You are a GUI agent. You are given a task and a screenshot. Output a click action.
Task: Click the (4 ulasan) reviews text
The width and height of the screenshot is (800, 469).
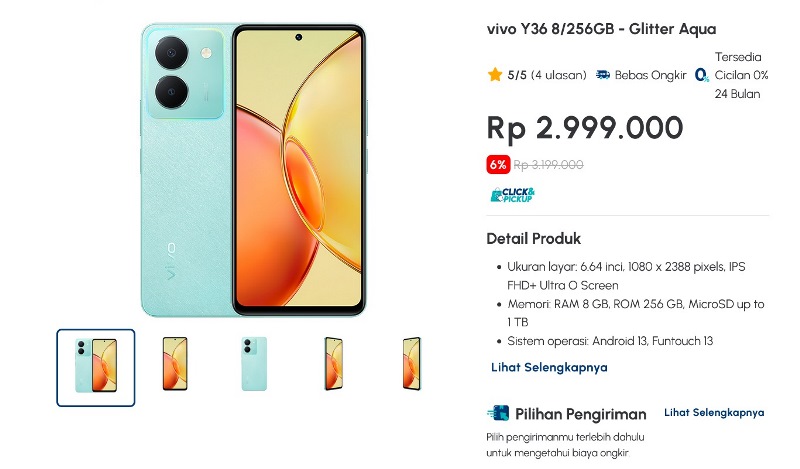click(x=559, y=75)
